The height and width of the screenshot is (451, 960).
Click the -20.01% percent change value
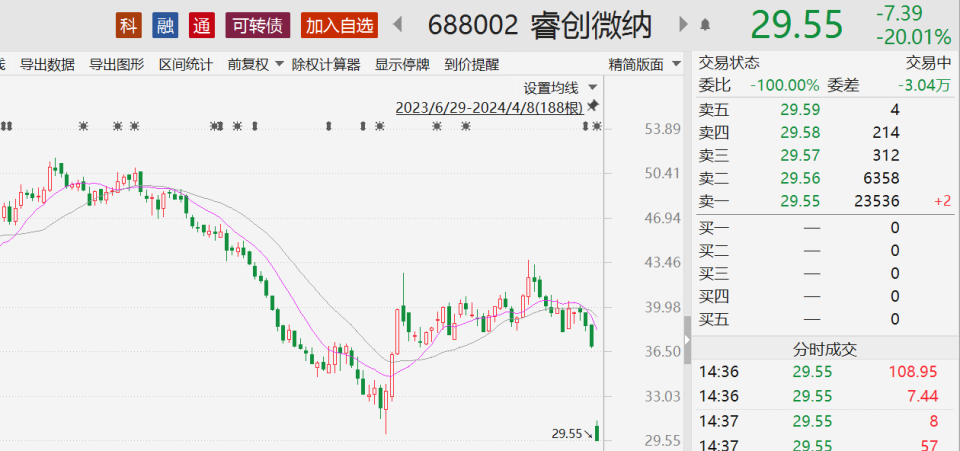pyautogui.click(x=913, y=37)
